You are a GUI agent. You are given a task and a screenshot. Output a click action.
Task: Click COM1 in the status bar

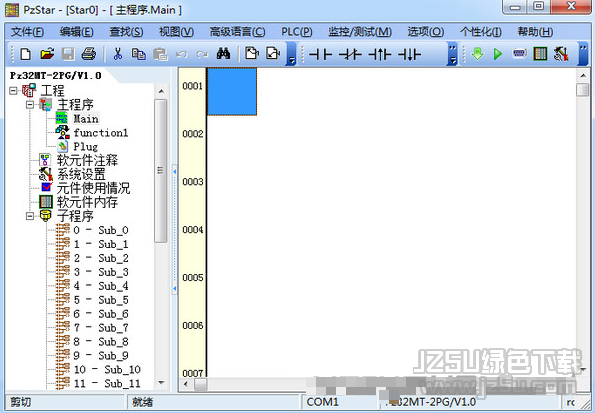pos(323,402)
